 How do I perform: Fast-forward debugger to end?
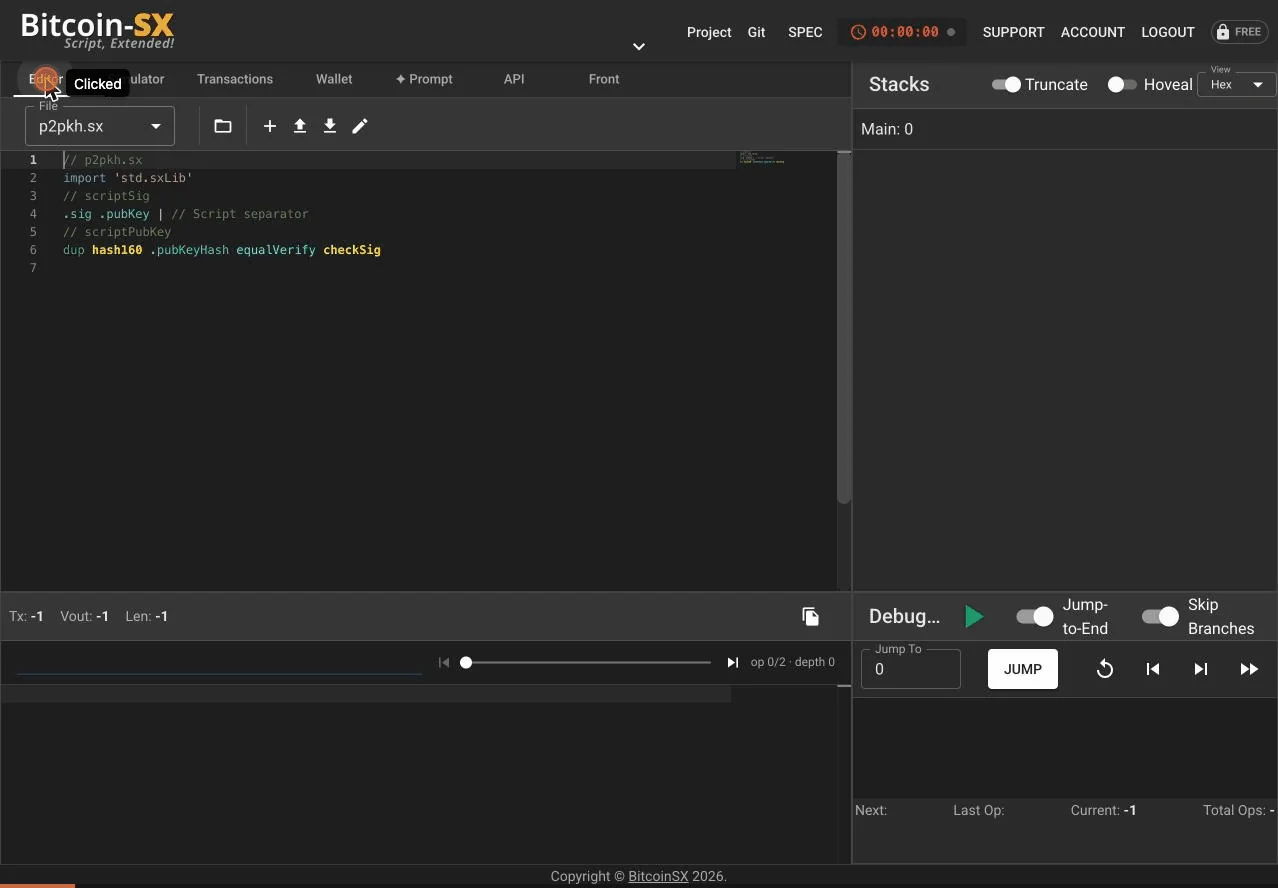1249,669
